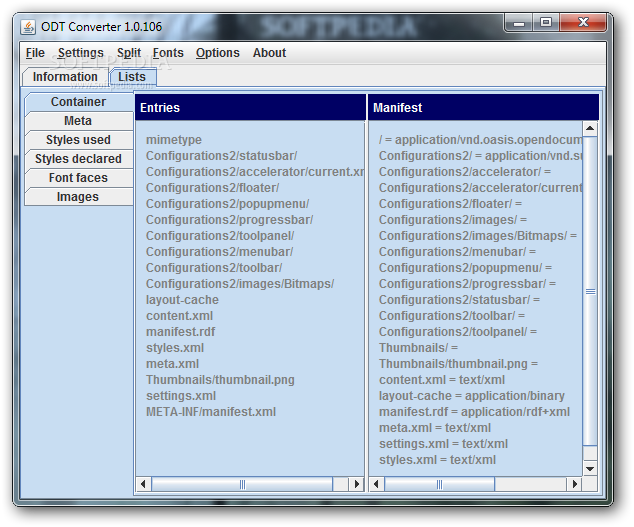Show the Font faces side tab

pos(78,178)
